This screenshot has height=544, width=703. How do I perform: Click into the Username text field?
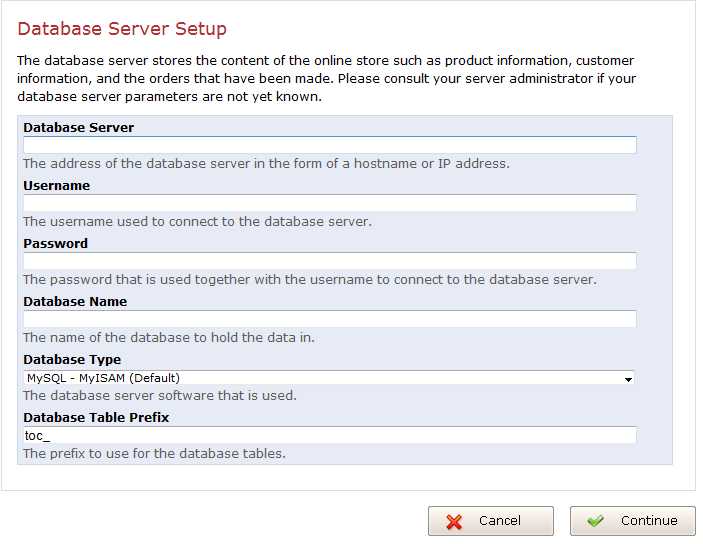coord(330,203)
